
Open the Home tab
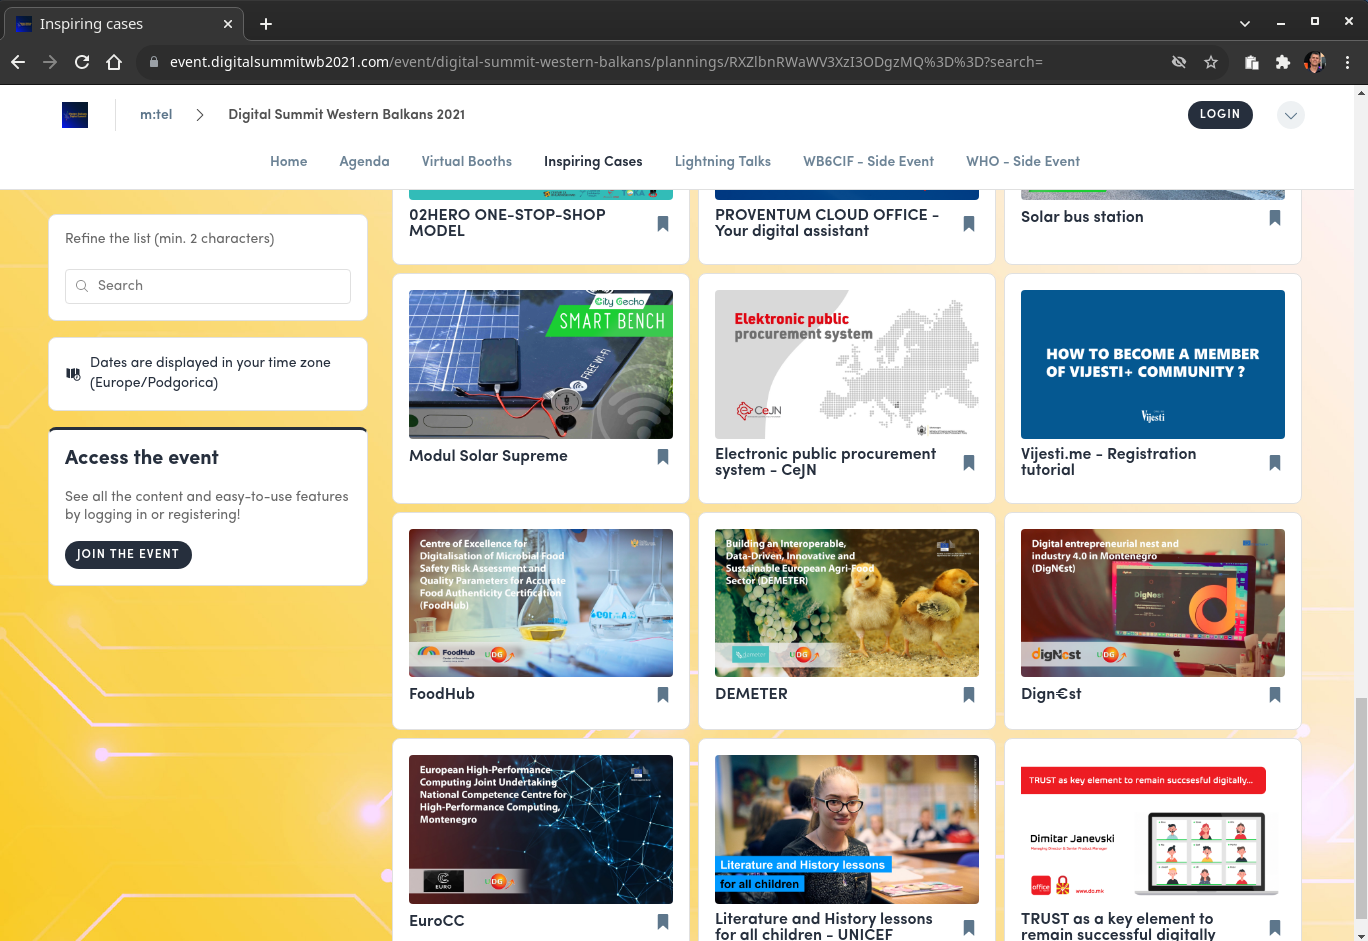tap(289, 161)
